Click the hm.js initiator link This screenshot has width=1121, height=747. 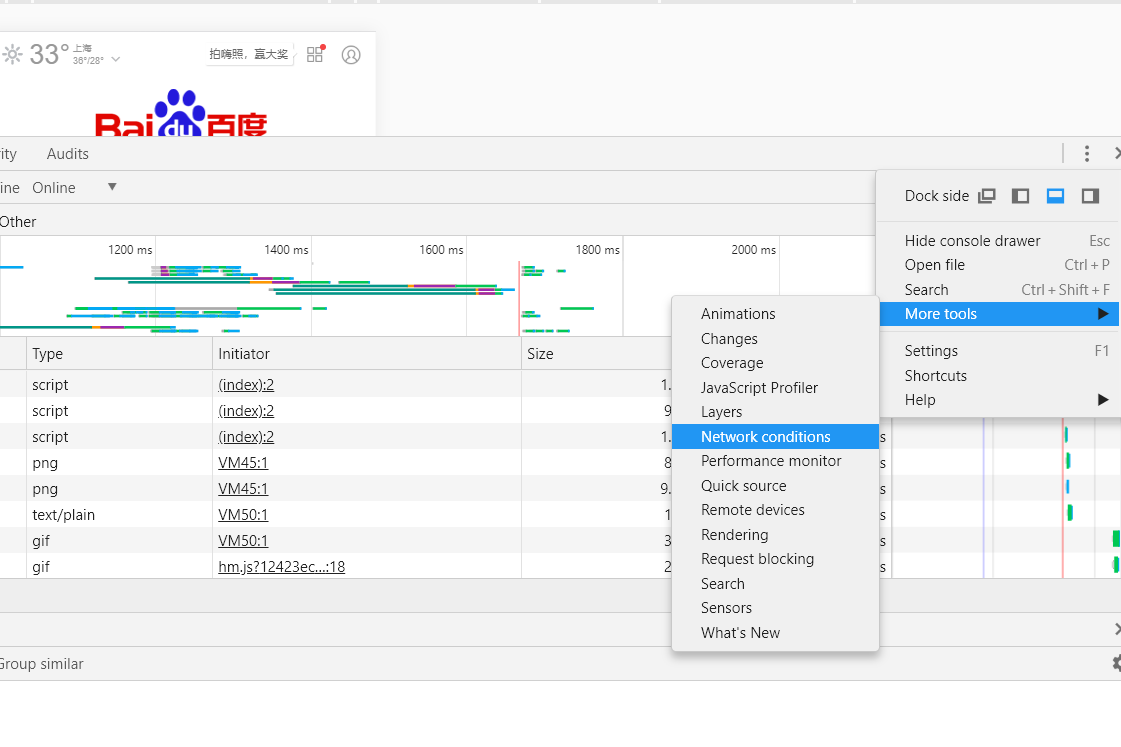tap(281, 567)
